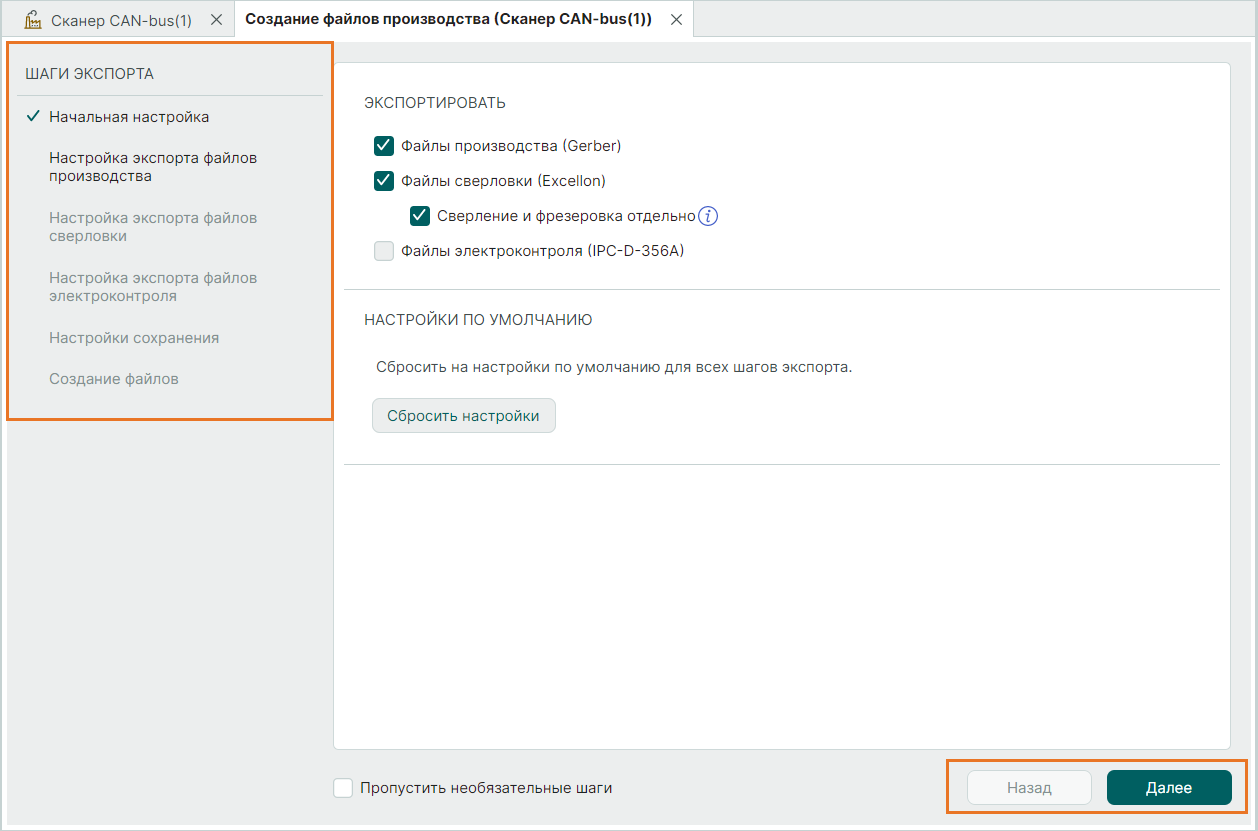Image resolution: width=1258 pixels, height=831 pixels.
Task: Close the Сканер CAN-bus(1) tab
Action: click(216, 20)
